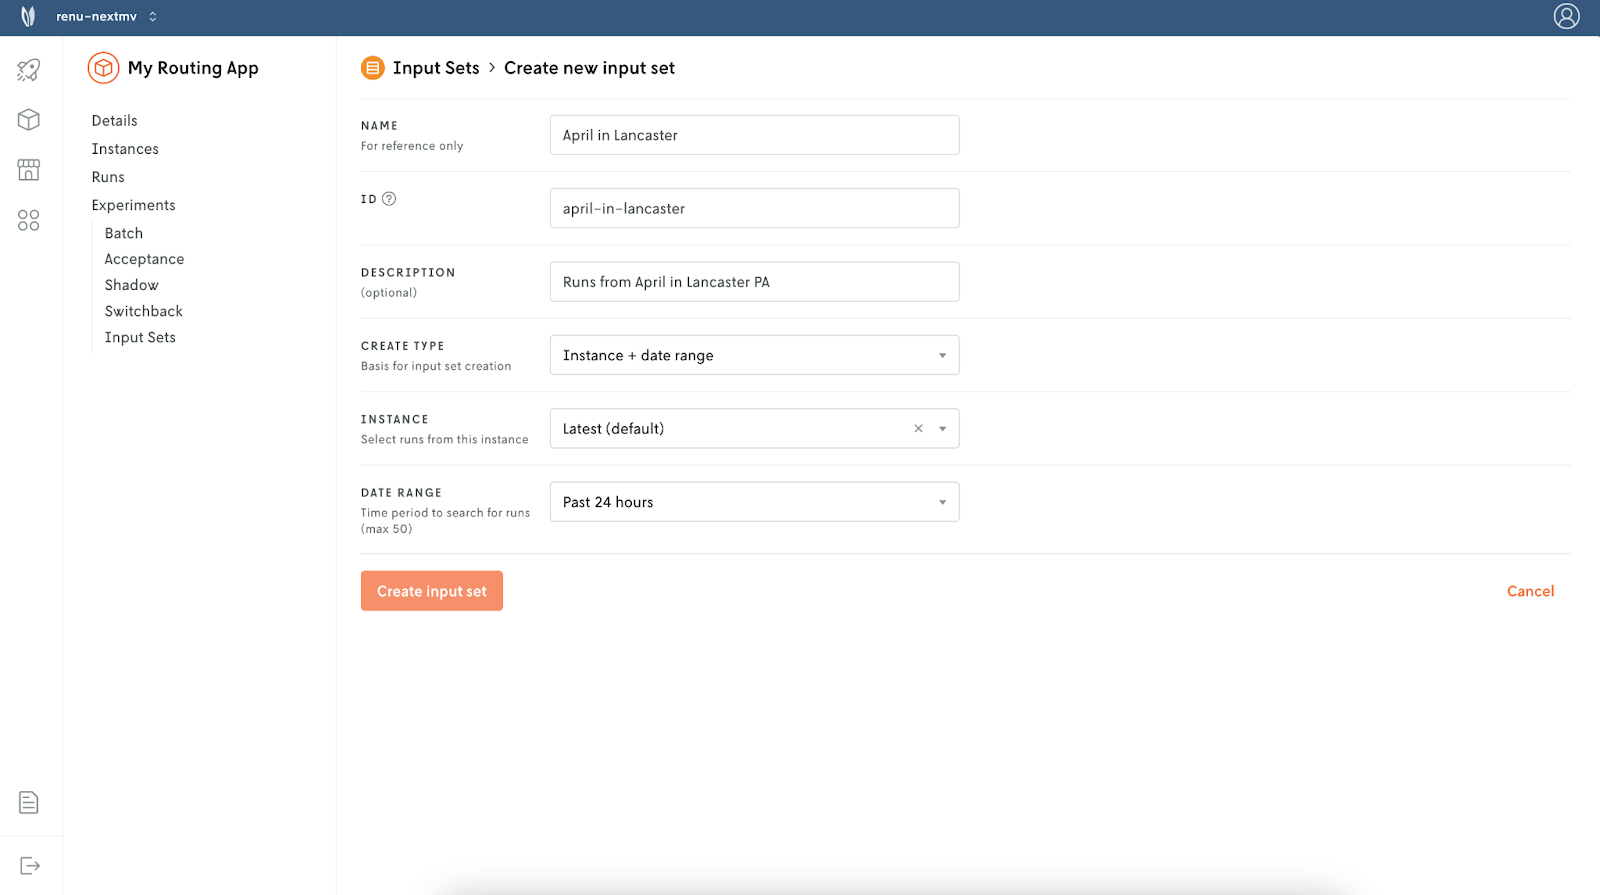
Task: Click the orange Input Sets icon
Action: [x=373, y=68]
